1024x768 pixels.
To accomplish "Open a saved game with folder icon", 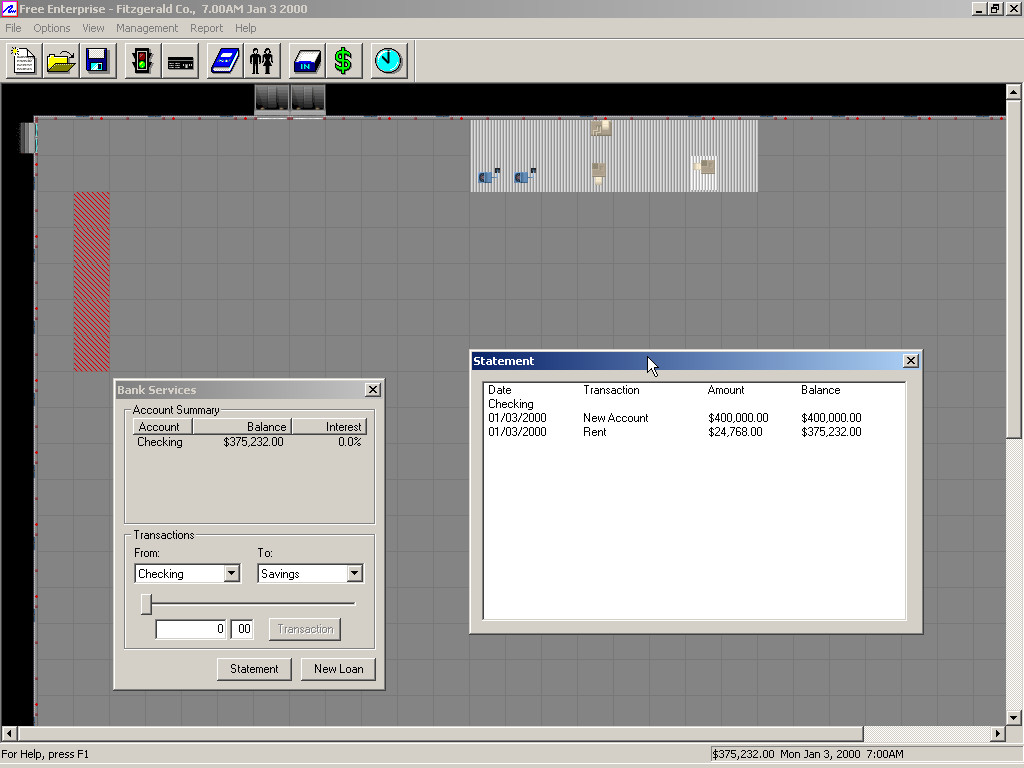I will tap(60, 61).
